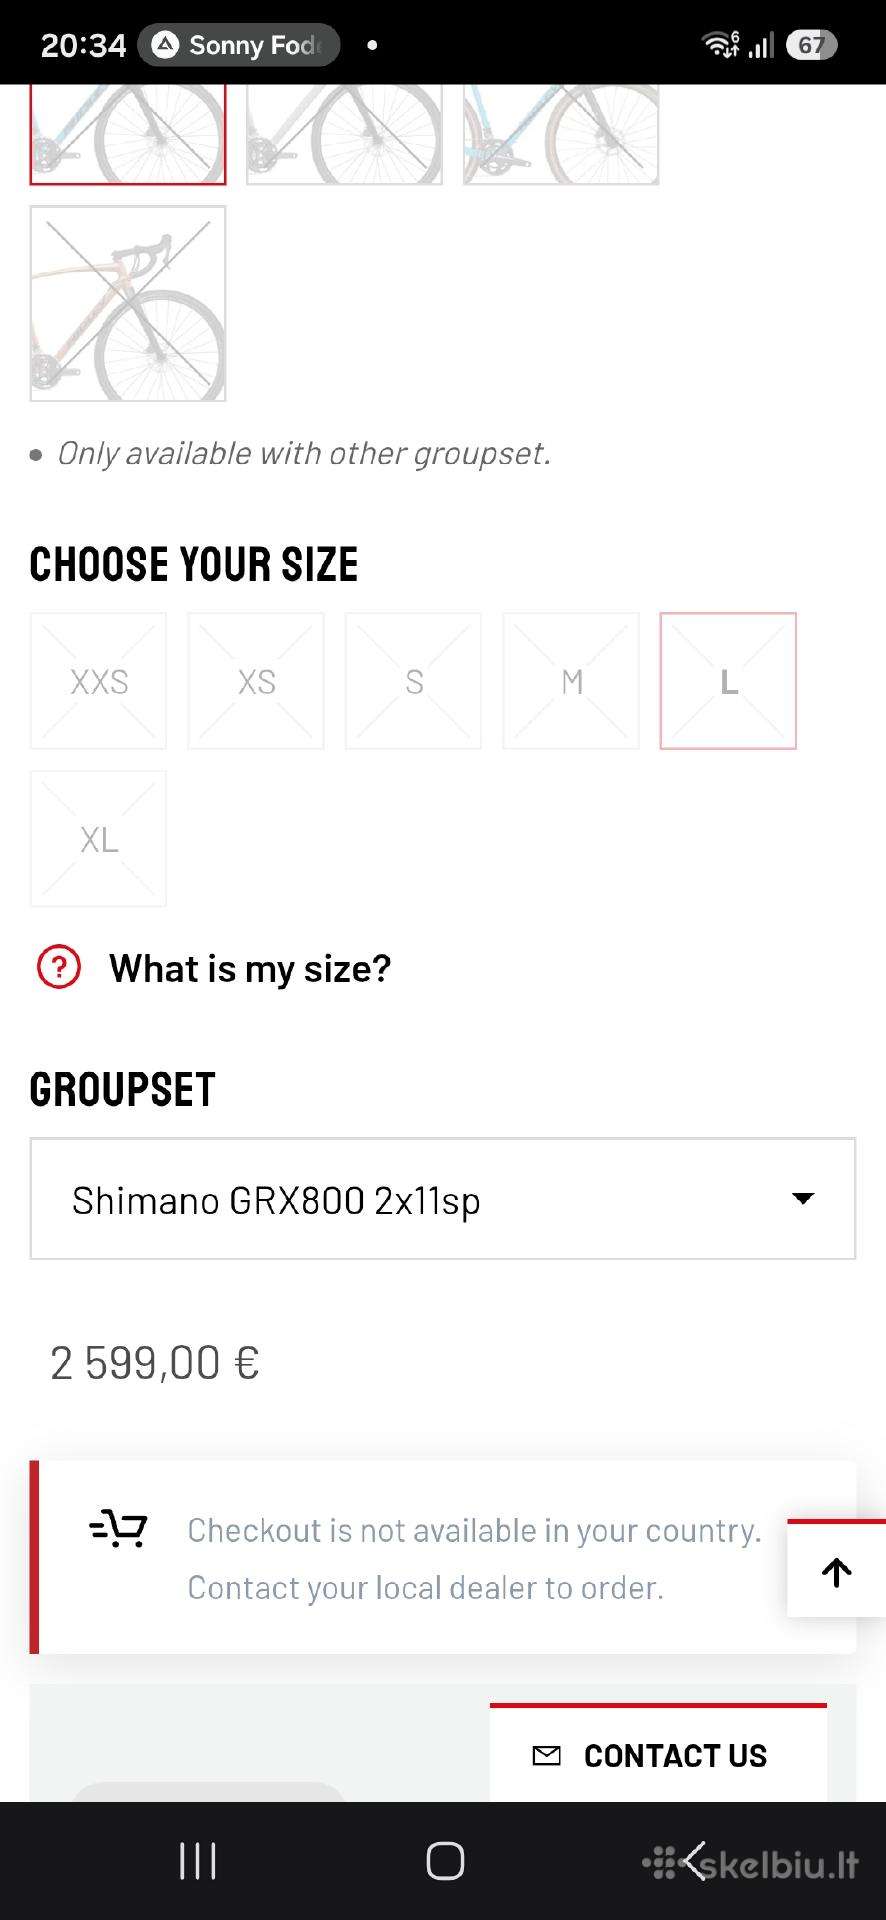Viewport: 886px width, 1920px height.
Task: Select the red-outlined first bike color thumbnail
Action: tap(128, 134)
